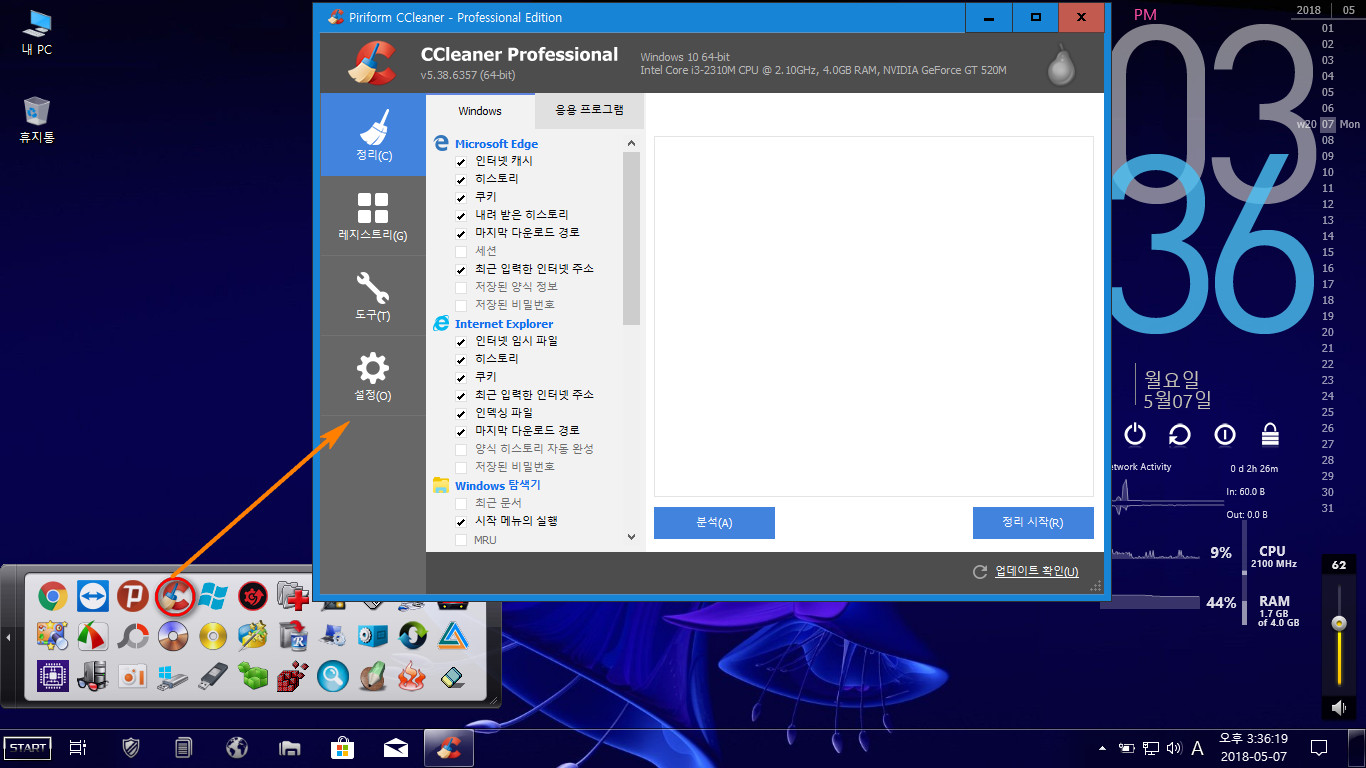The width and height of the screenshot is (1366, 768).
Task: Open the 정리(C) cleaner section in the sidebar
Action: click(373, 135)
